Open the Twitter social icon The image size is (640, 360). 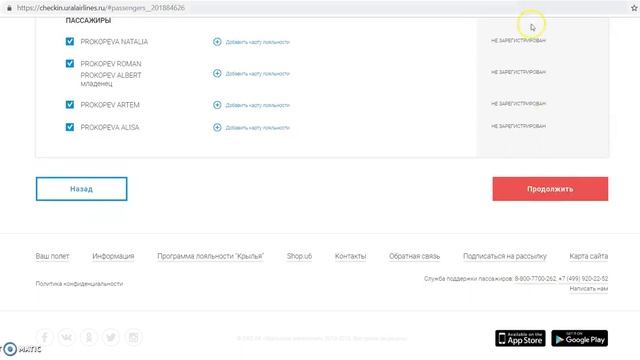pyautogui.click(x=111, y=337)
